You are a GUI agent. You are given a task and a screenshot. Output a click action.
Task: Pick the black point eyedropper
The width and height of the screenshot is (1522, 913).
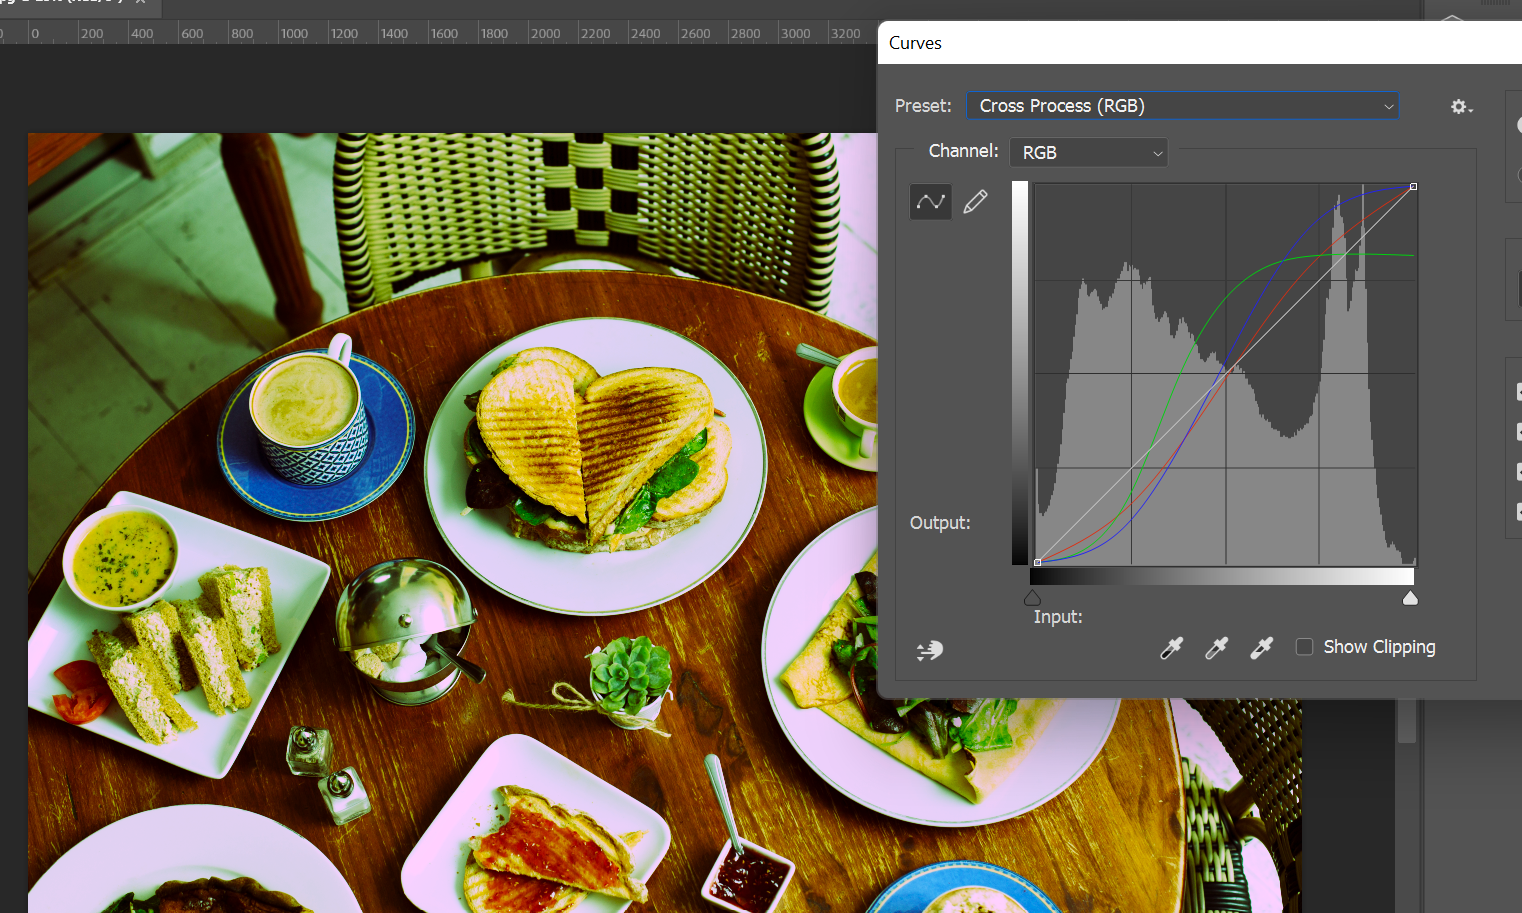(1171, 648)
